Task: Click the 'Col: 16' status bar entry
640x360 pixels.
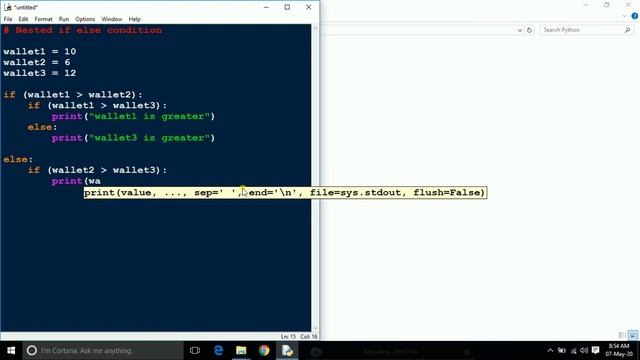Action: click(x=309, y=337)
